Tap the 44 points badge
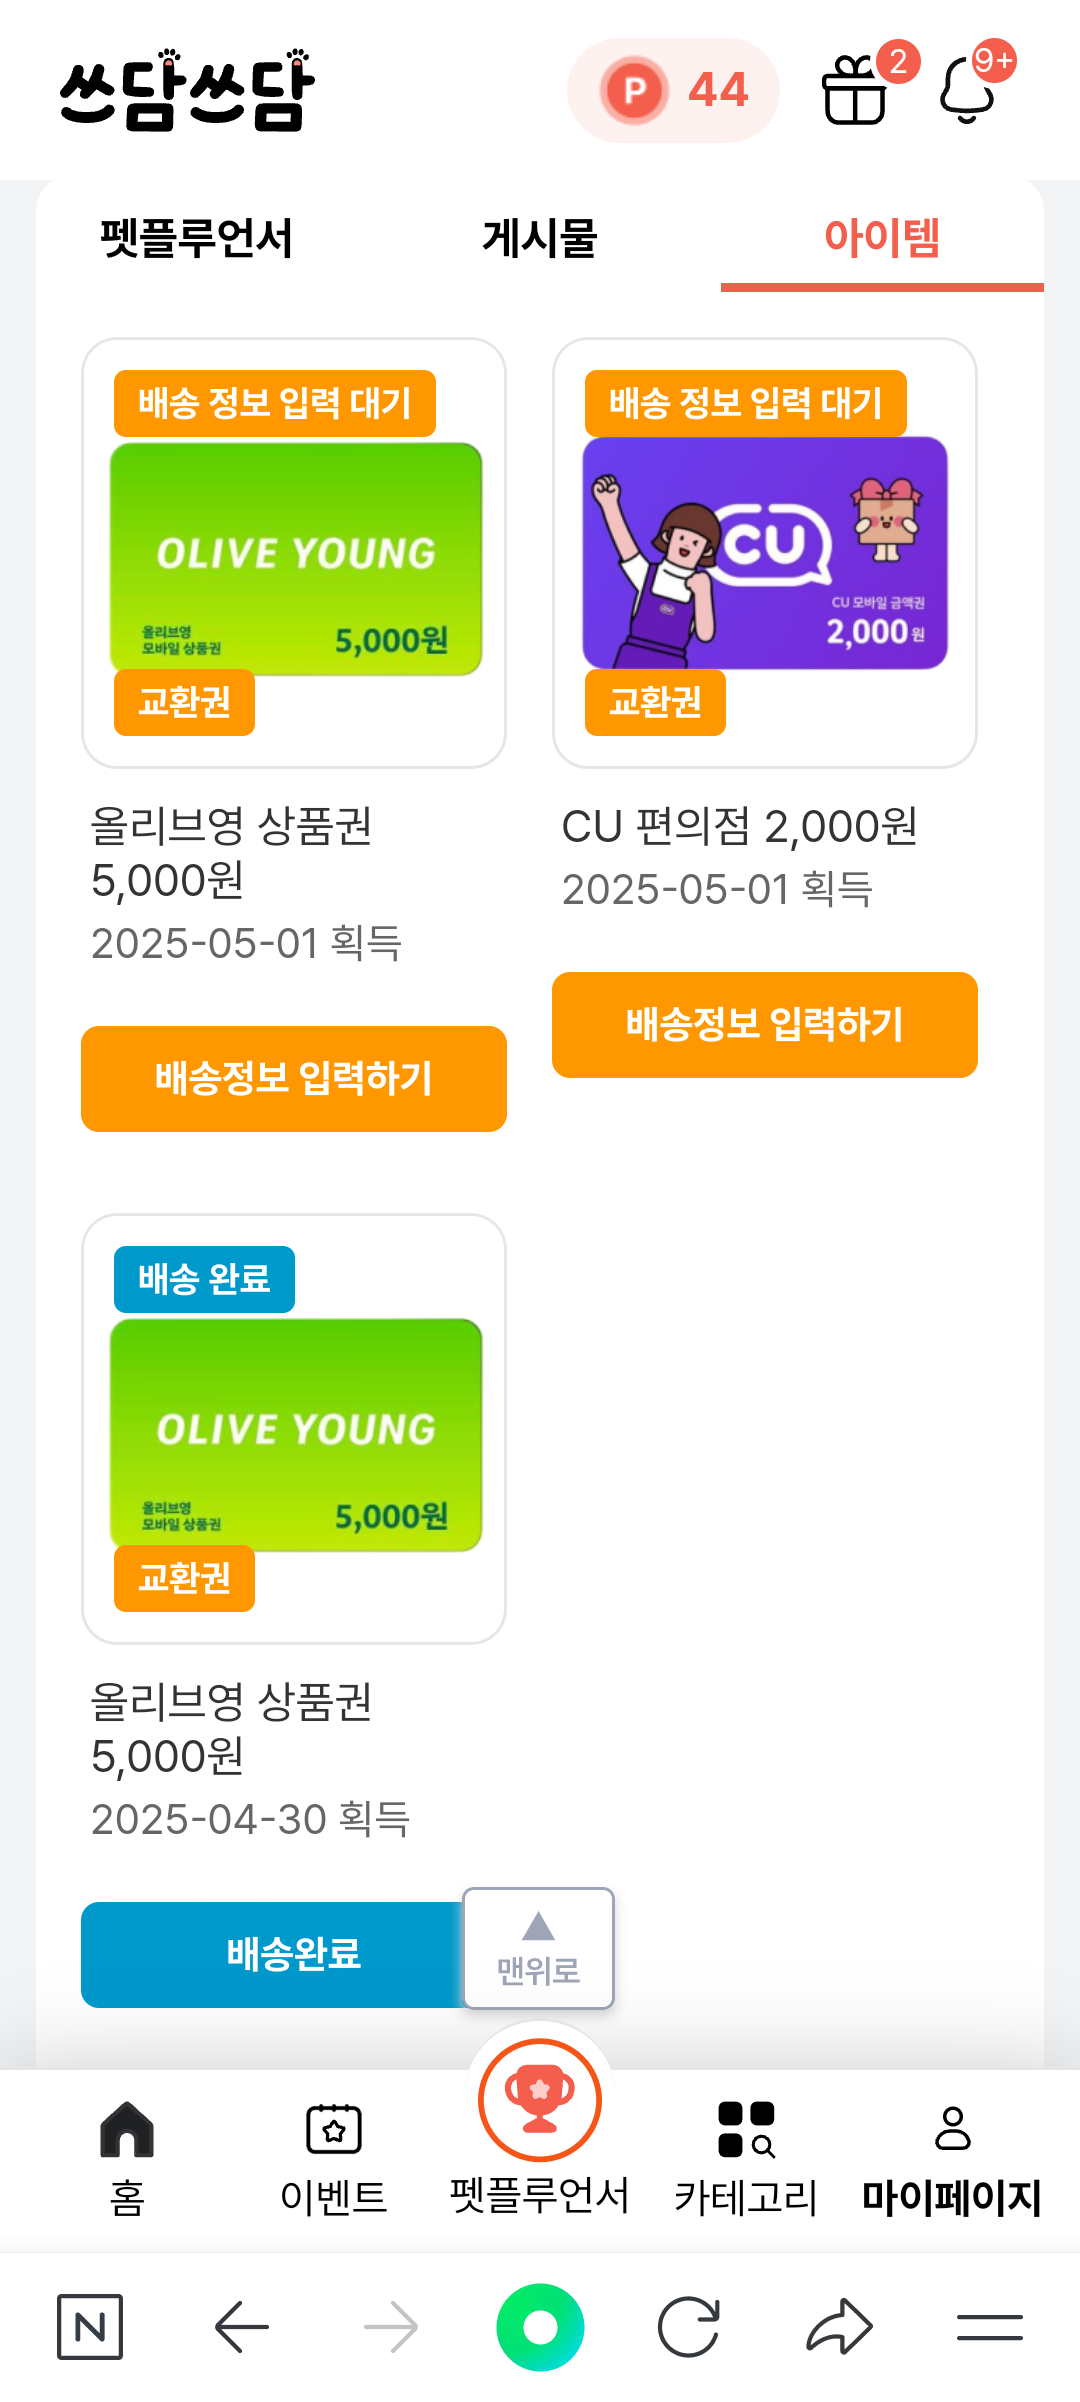1080x2402 pixels. (x=673, y=91)
